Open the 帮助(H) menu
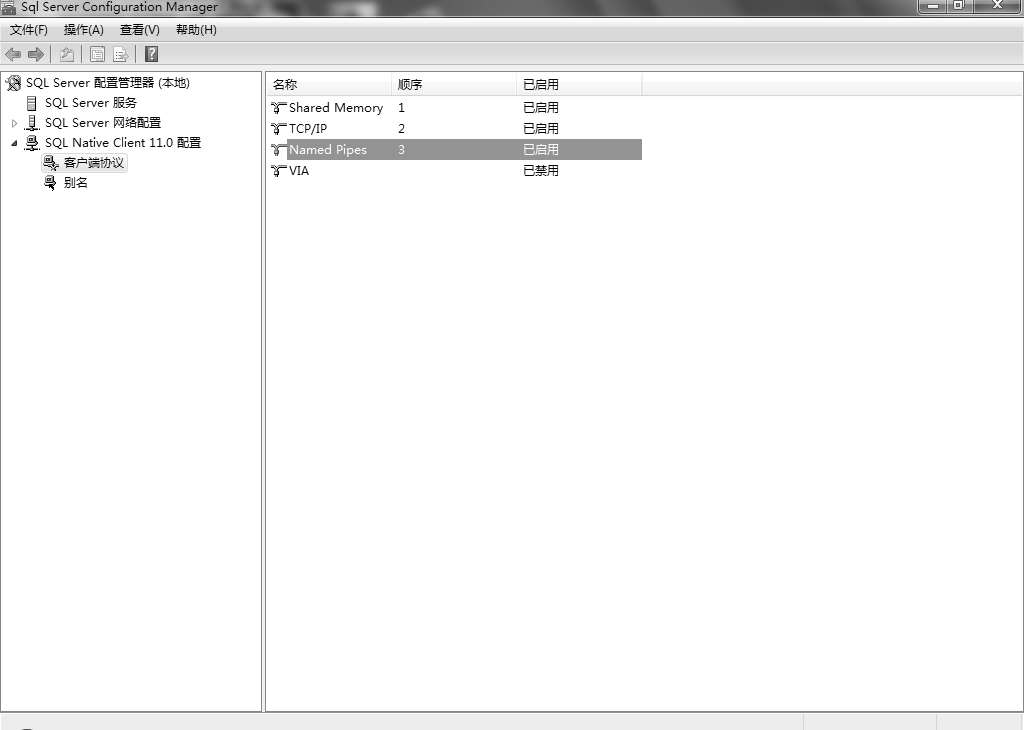Image resolution: width=1024 pixels, height=730 pixels. coord(196,30)
